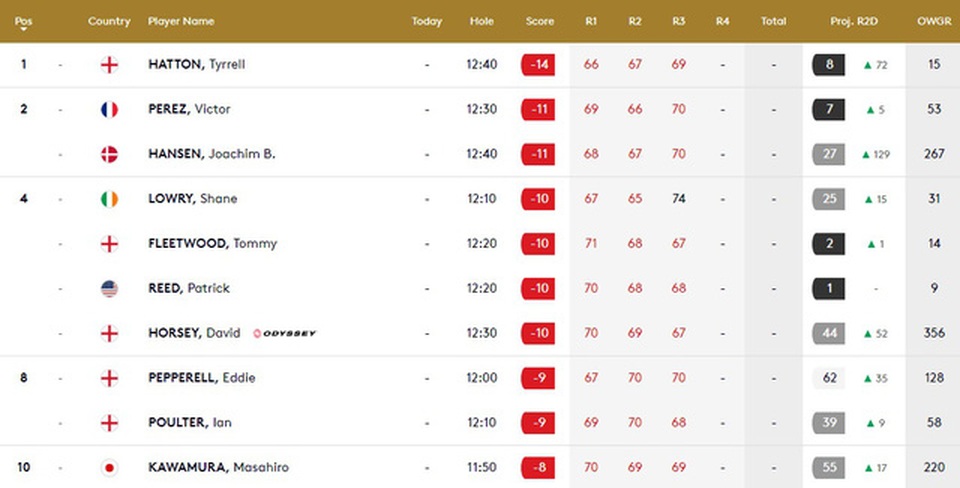Open player KAWAMURA, Masahiro
Image resolution: width=960 pixels, height=488 pixels.
[x=218, y=468]
